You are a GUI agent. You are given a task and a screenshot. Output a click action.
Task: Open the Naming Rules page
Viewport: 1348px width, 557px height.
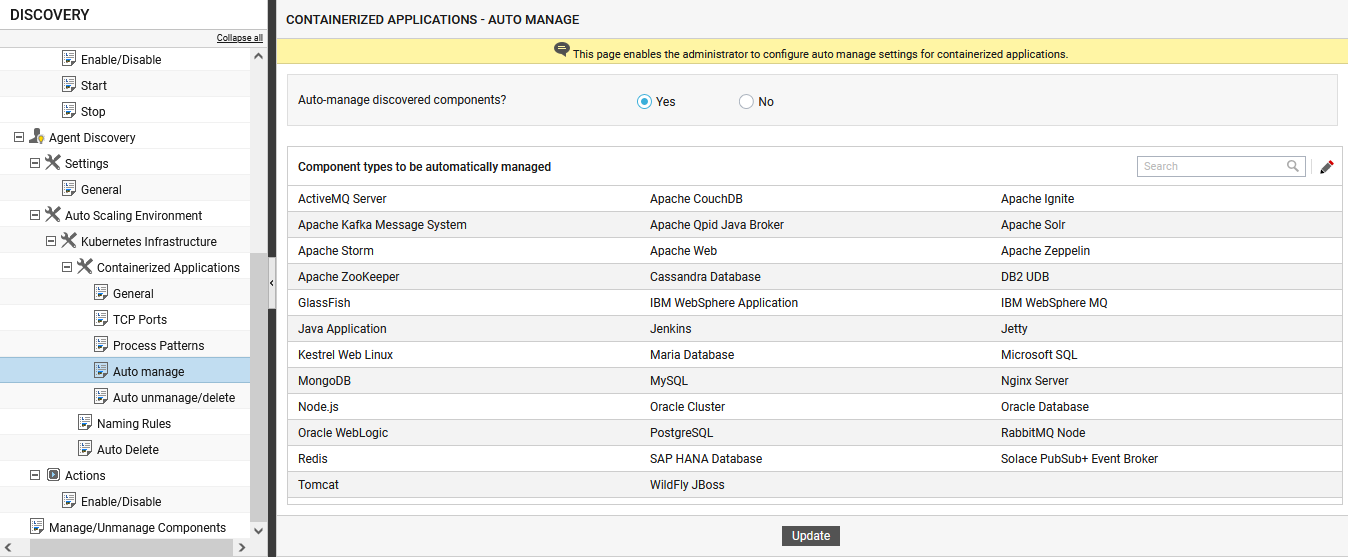pyautogui.click(x=134, y=424)
